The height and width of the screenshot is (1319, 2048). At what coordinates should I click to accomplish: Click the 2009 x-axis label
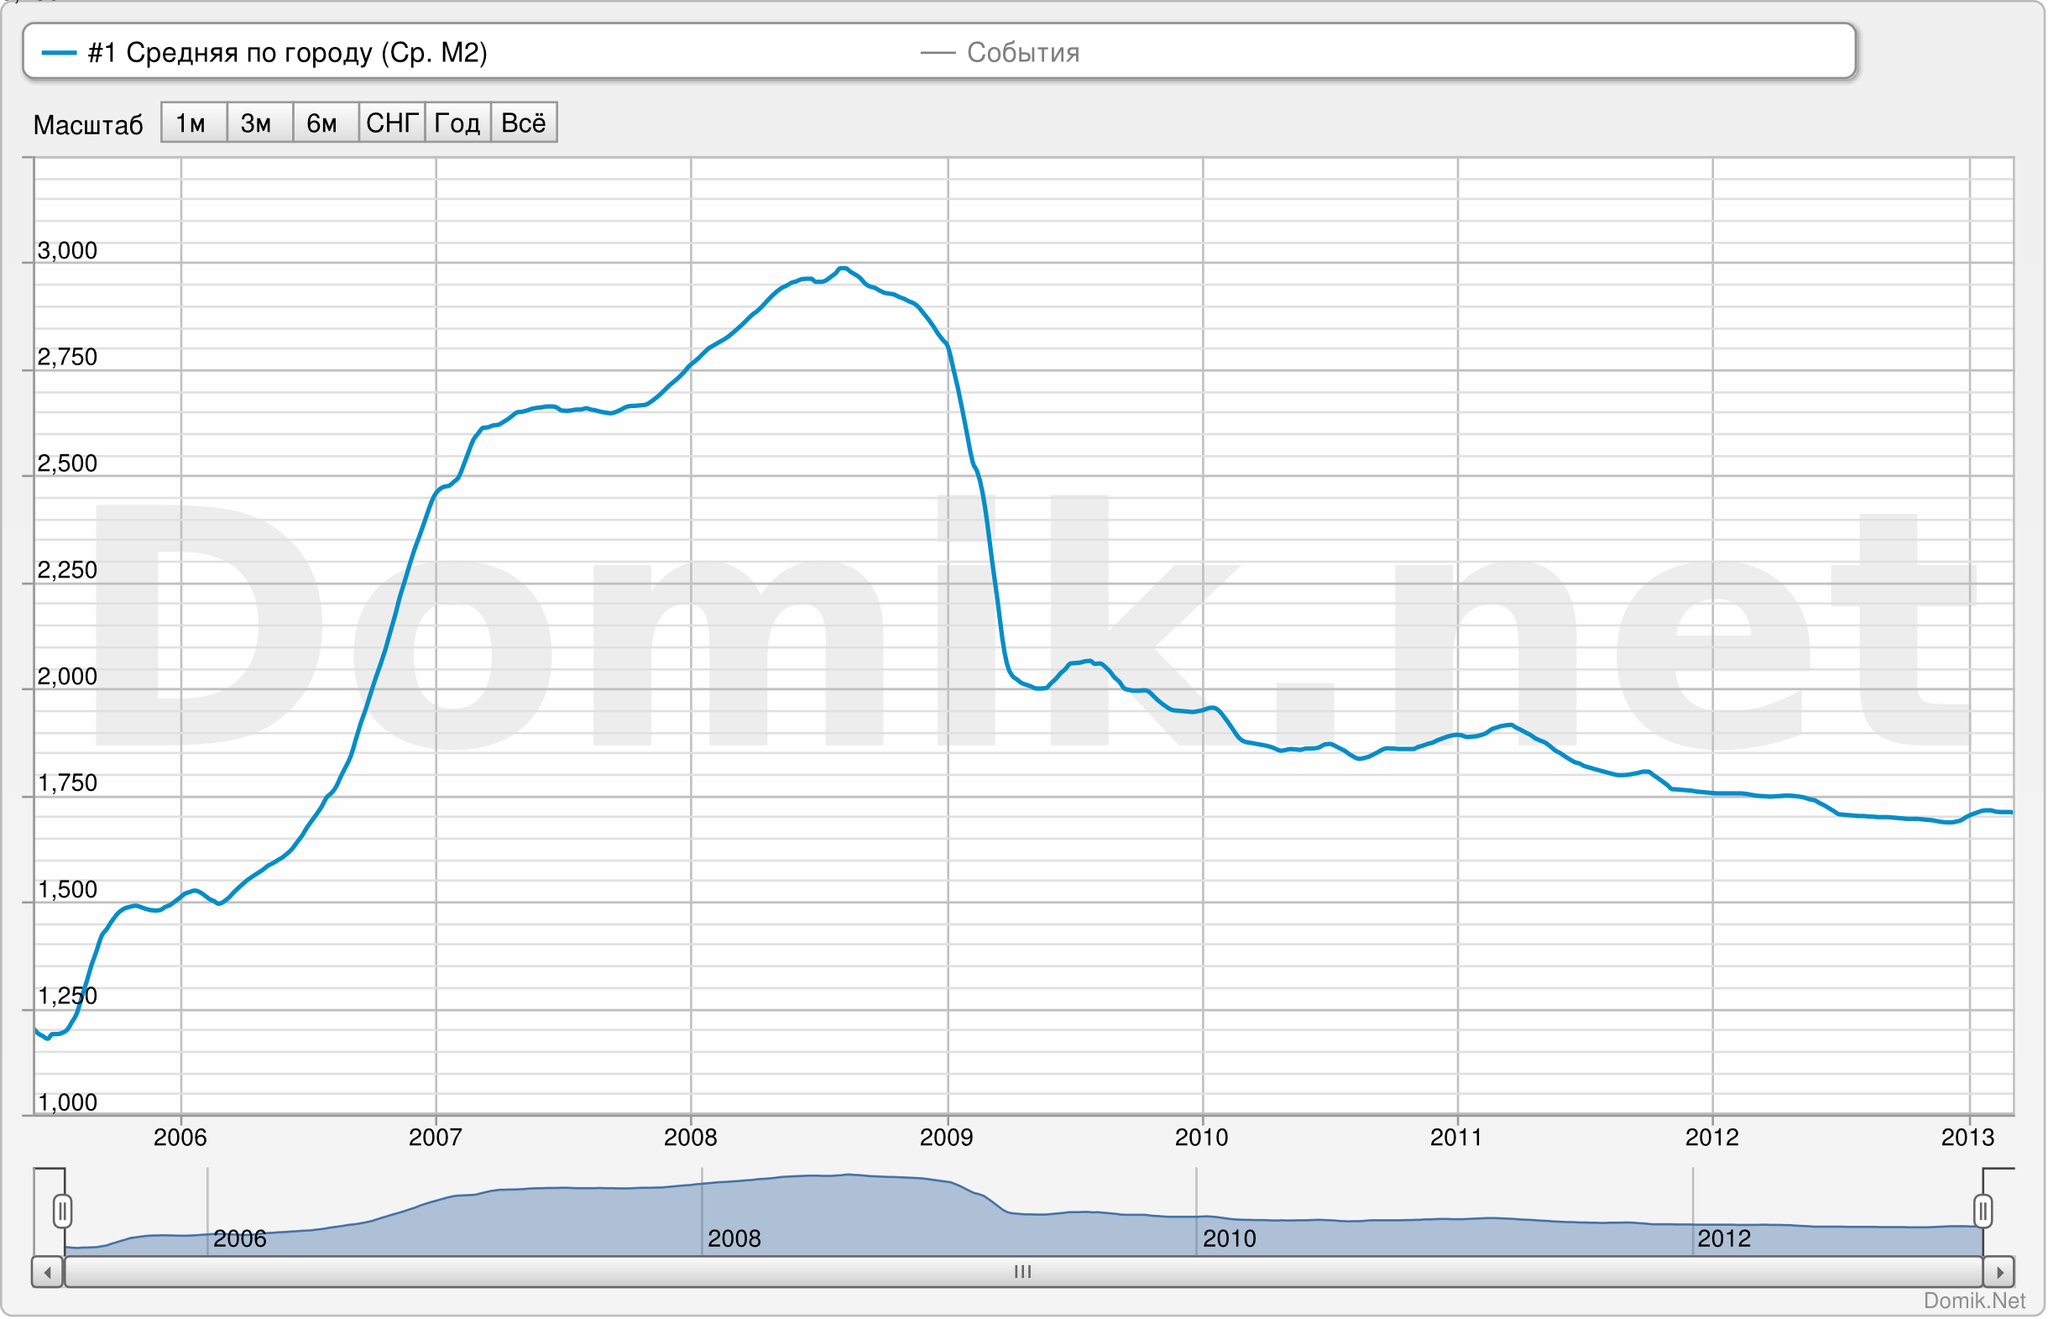point(946,1137)
